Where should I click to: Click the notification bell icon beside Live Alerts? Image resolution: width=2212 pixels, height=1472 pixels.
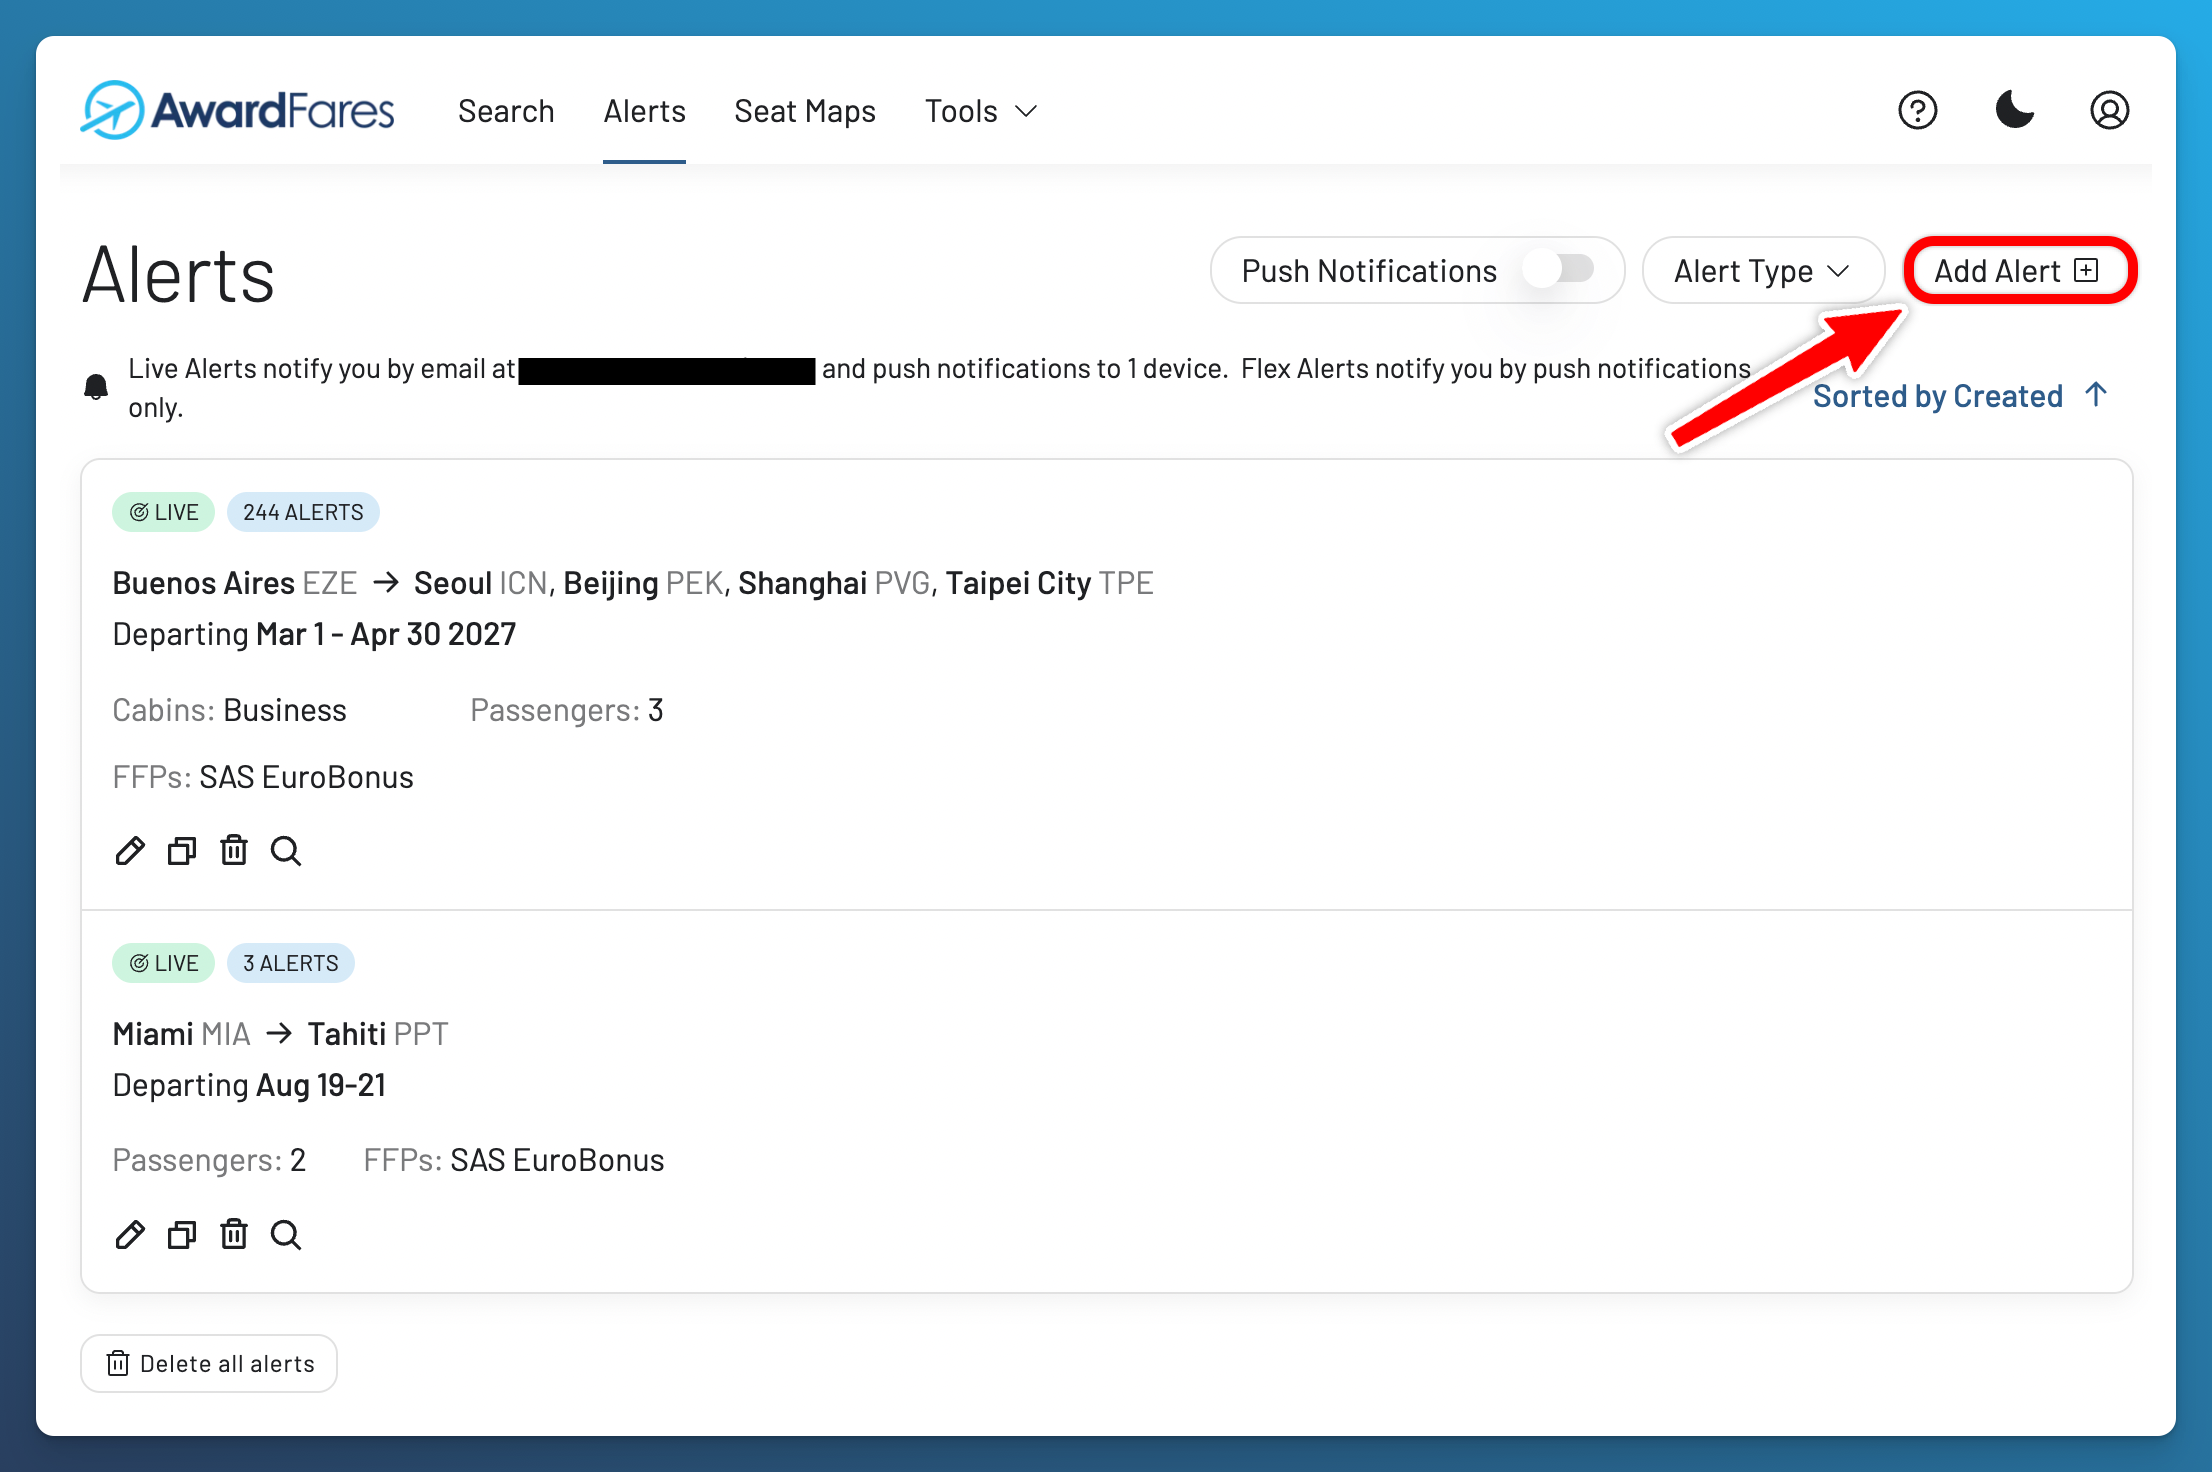point(96,387)
